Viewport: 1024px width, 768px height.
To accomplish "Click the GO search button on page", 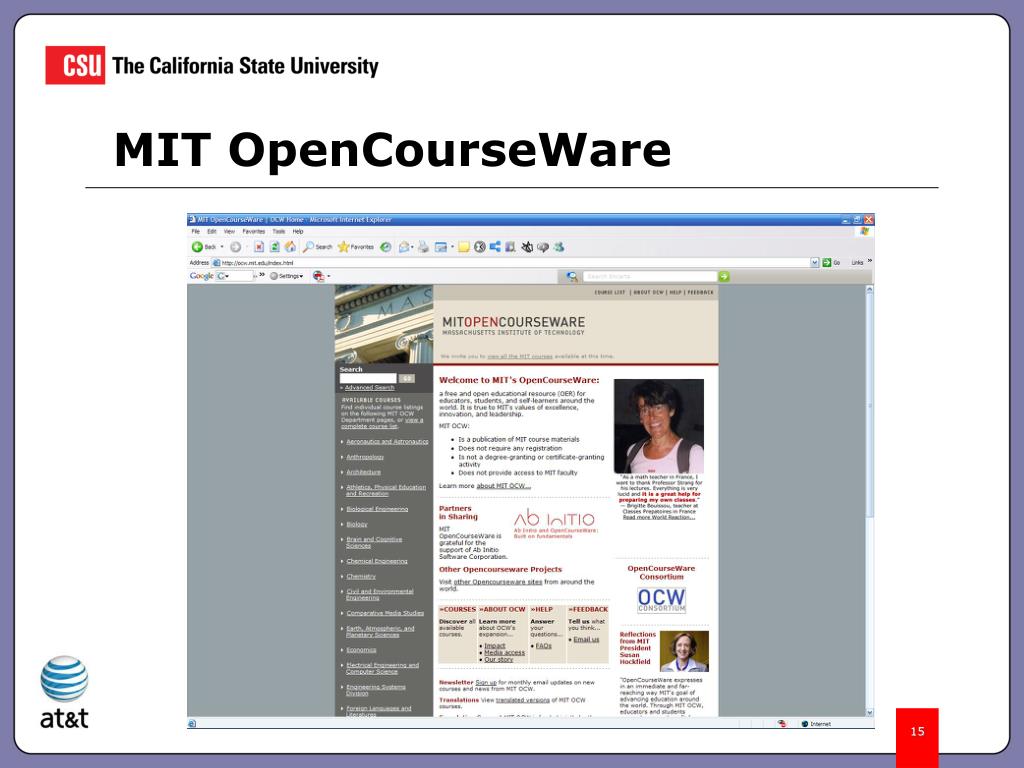I will pyautogui.click(x=407, y=378).
